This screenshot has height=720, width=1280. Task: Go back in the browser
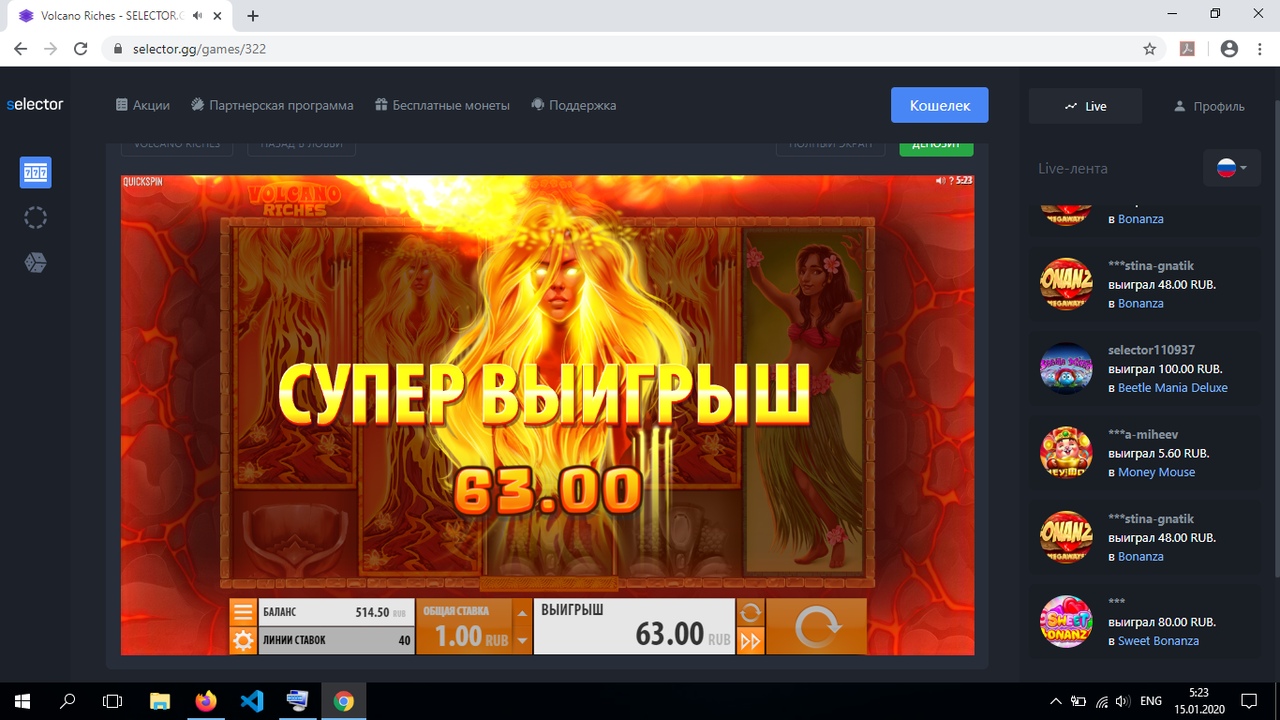point(20,49)
